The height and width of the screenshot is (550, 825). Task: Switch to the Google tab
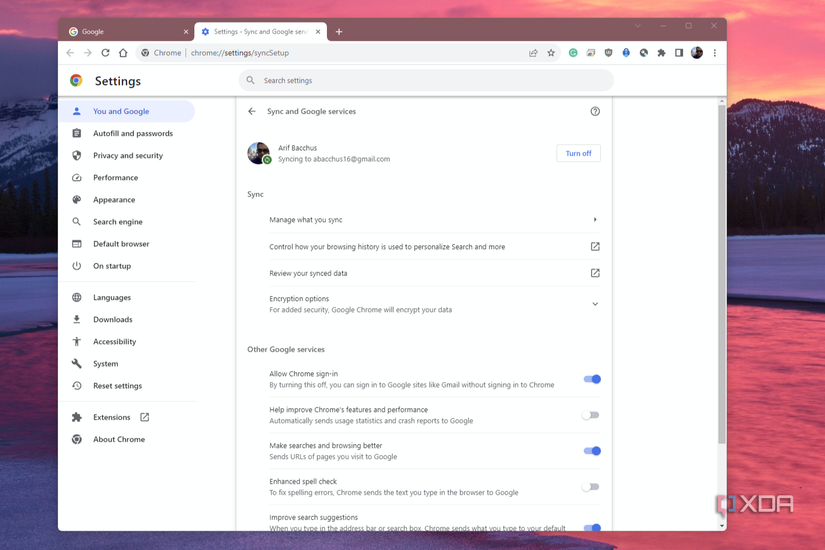(x=128, y=32)
